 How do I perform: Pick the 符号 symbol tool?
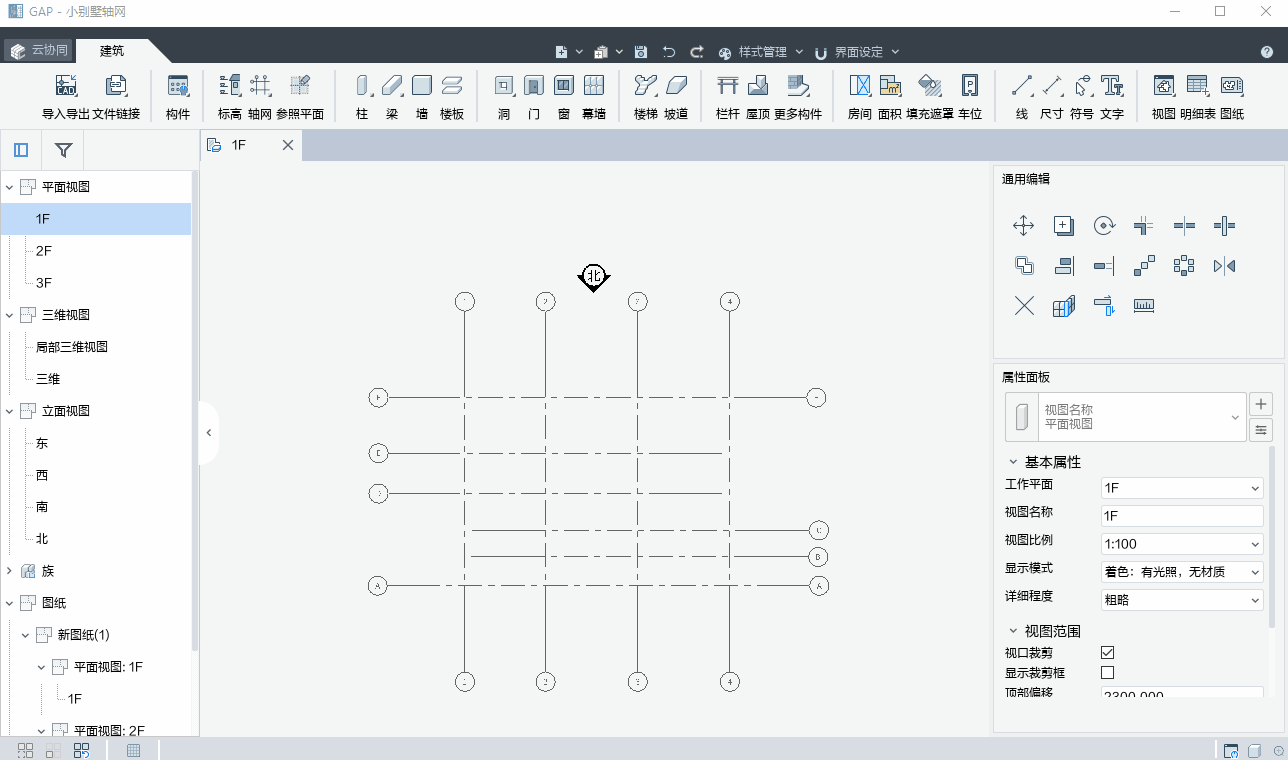click(1082, 97)
